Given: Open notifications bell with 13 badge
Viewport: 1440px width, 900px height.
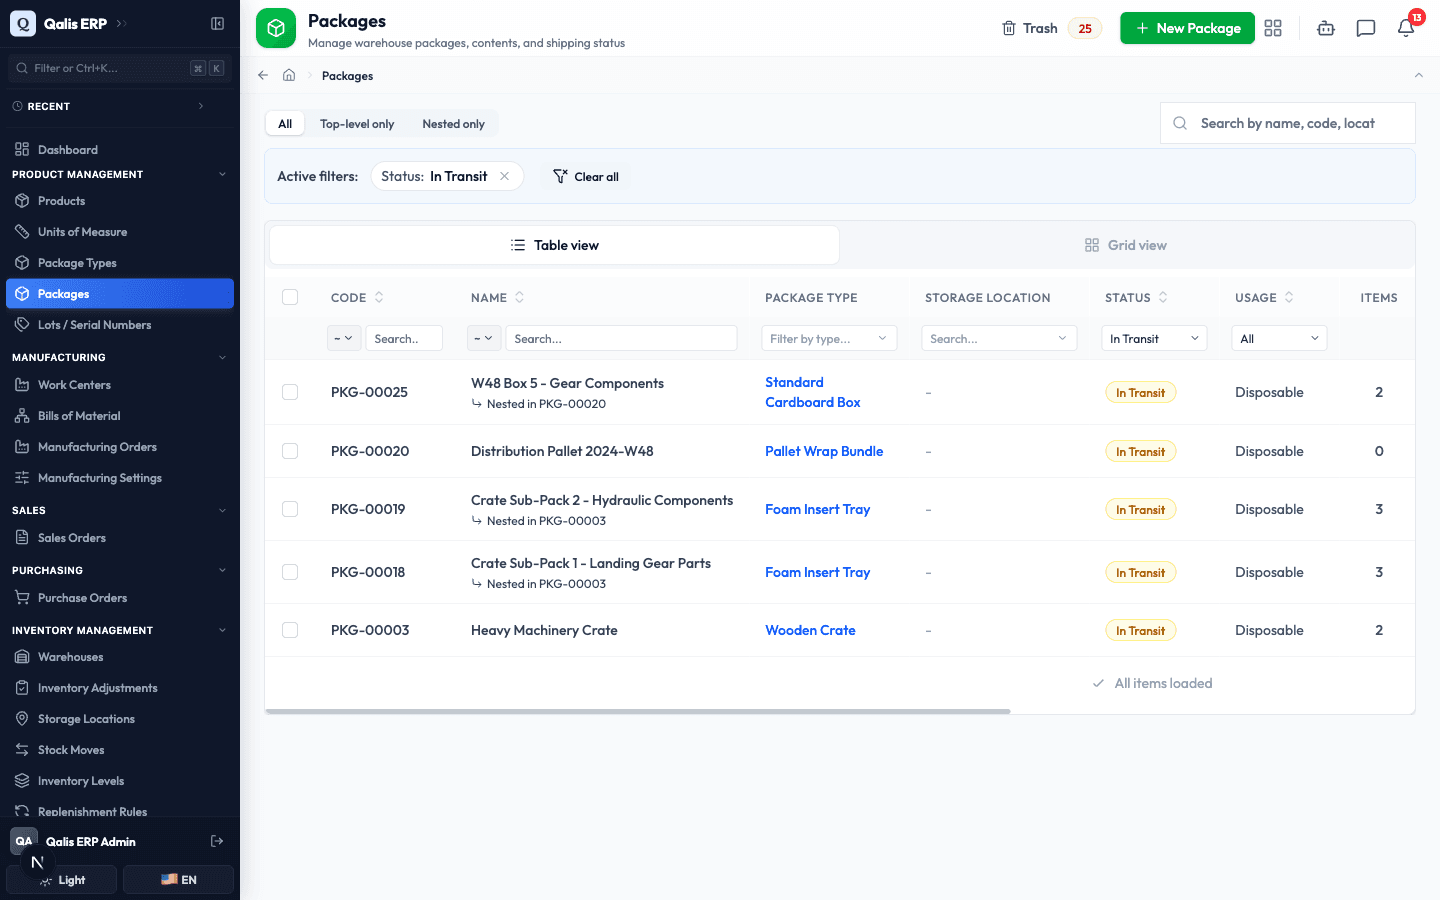Looking at the screenshot, I should (1406, 28).
